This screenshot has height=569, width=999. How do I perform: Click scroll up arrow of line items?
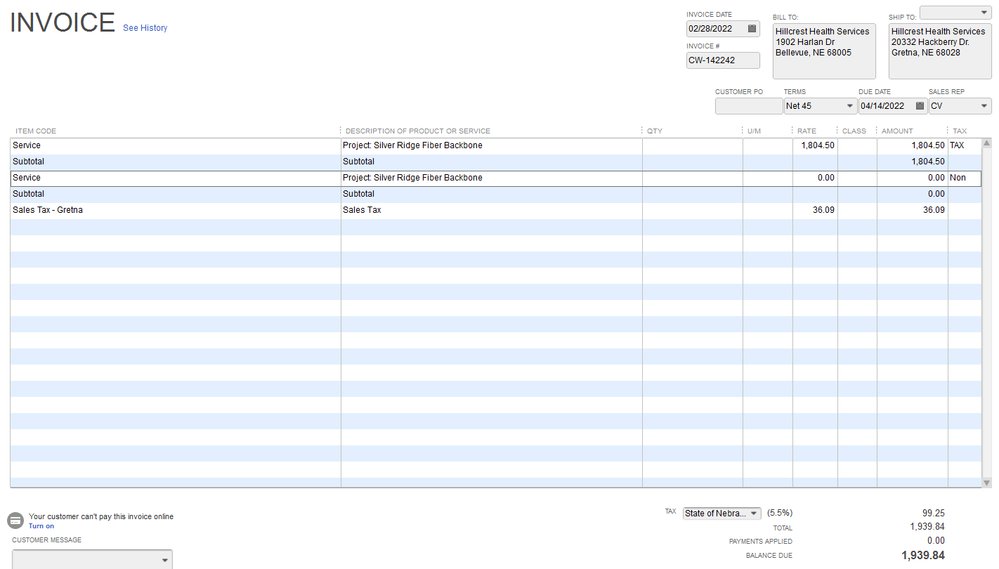987,143
